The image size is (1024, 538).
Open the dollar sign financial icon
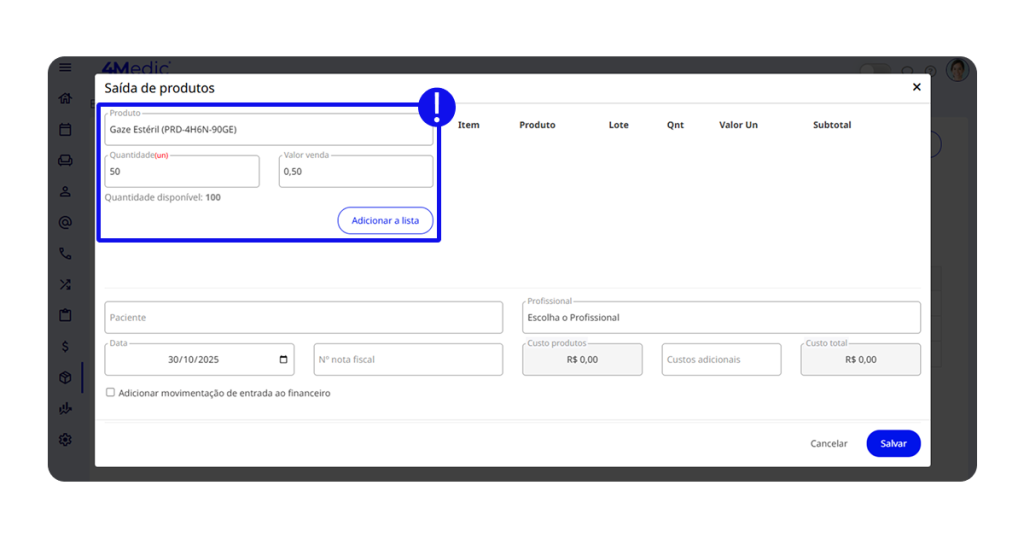click(x=65, y=346)
